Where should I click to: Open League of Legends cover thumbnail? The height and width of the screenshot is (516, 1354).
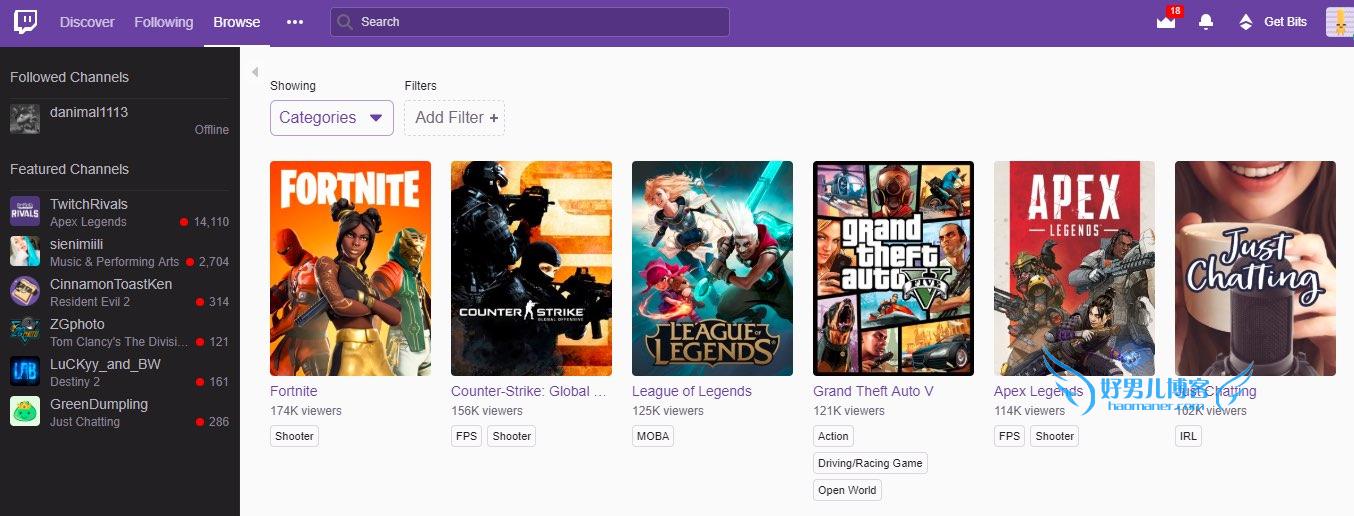(712, 268)
